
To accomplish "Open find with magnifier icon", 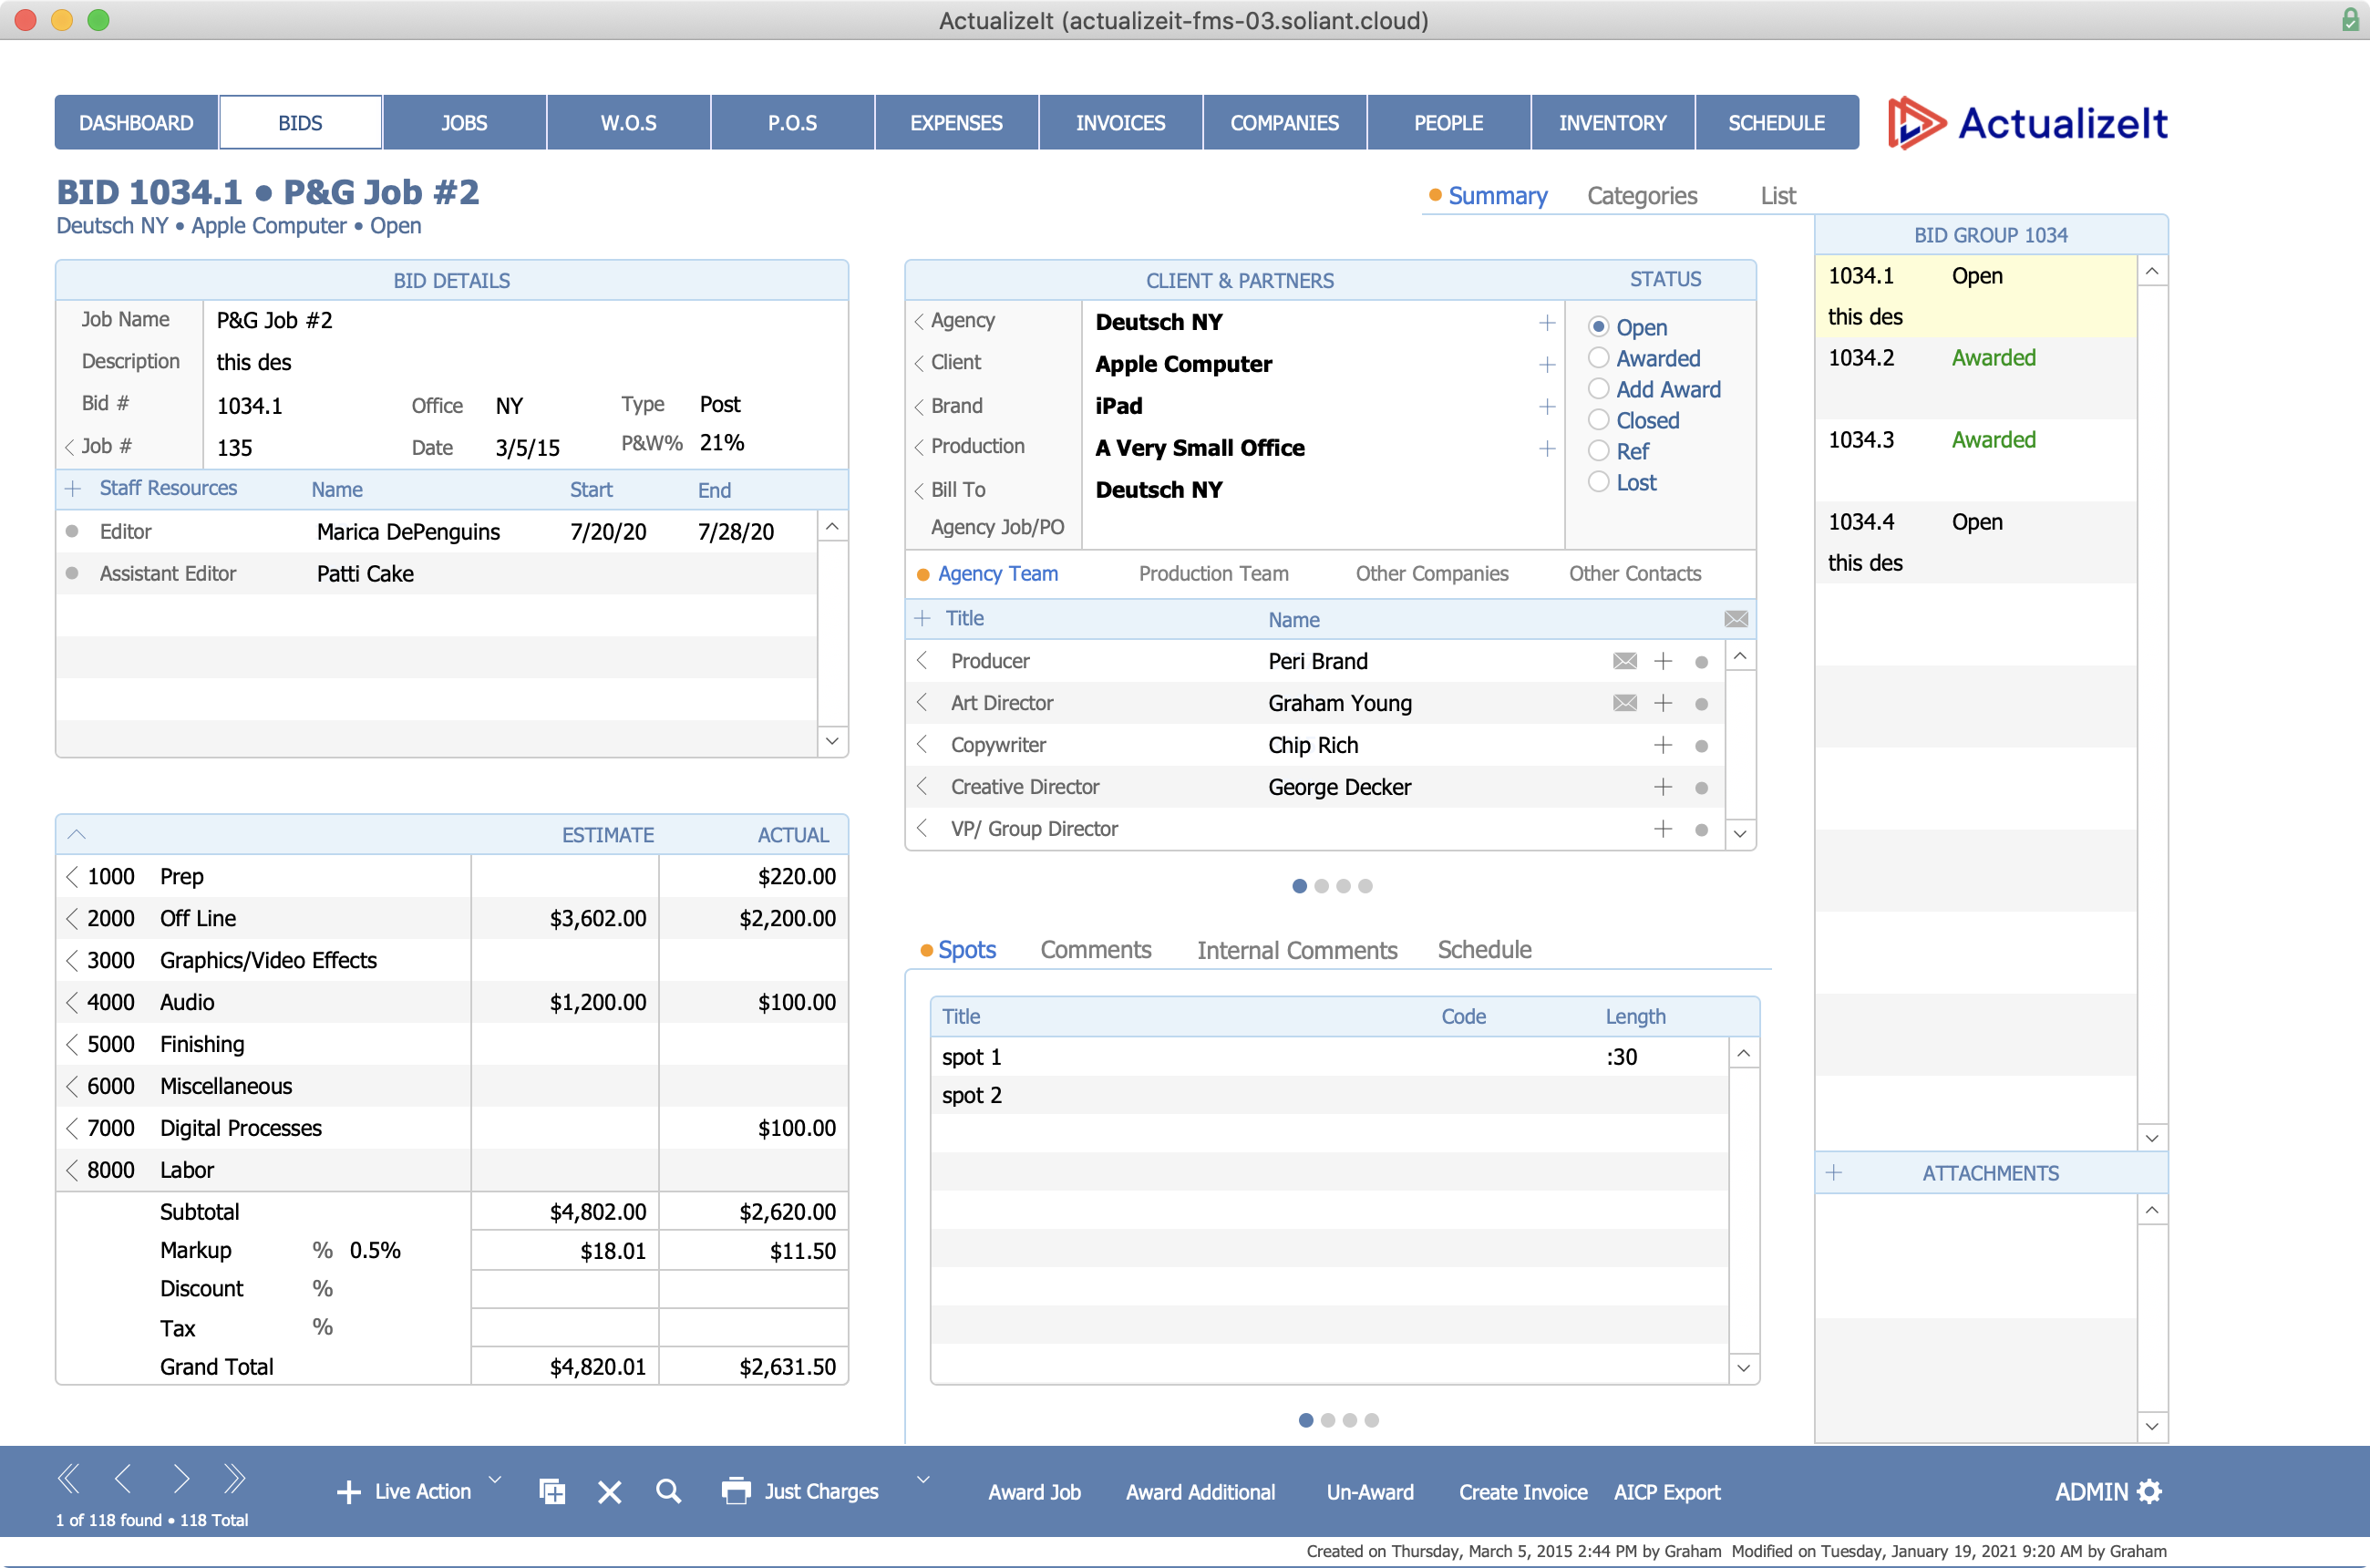I will tap(668, 1492).
